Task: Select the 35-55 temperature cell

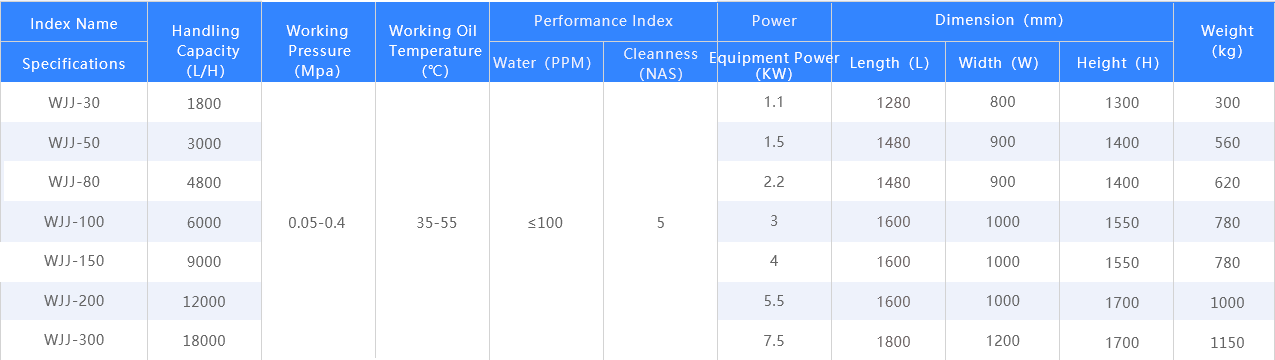Action: [x=432, y=222]
